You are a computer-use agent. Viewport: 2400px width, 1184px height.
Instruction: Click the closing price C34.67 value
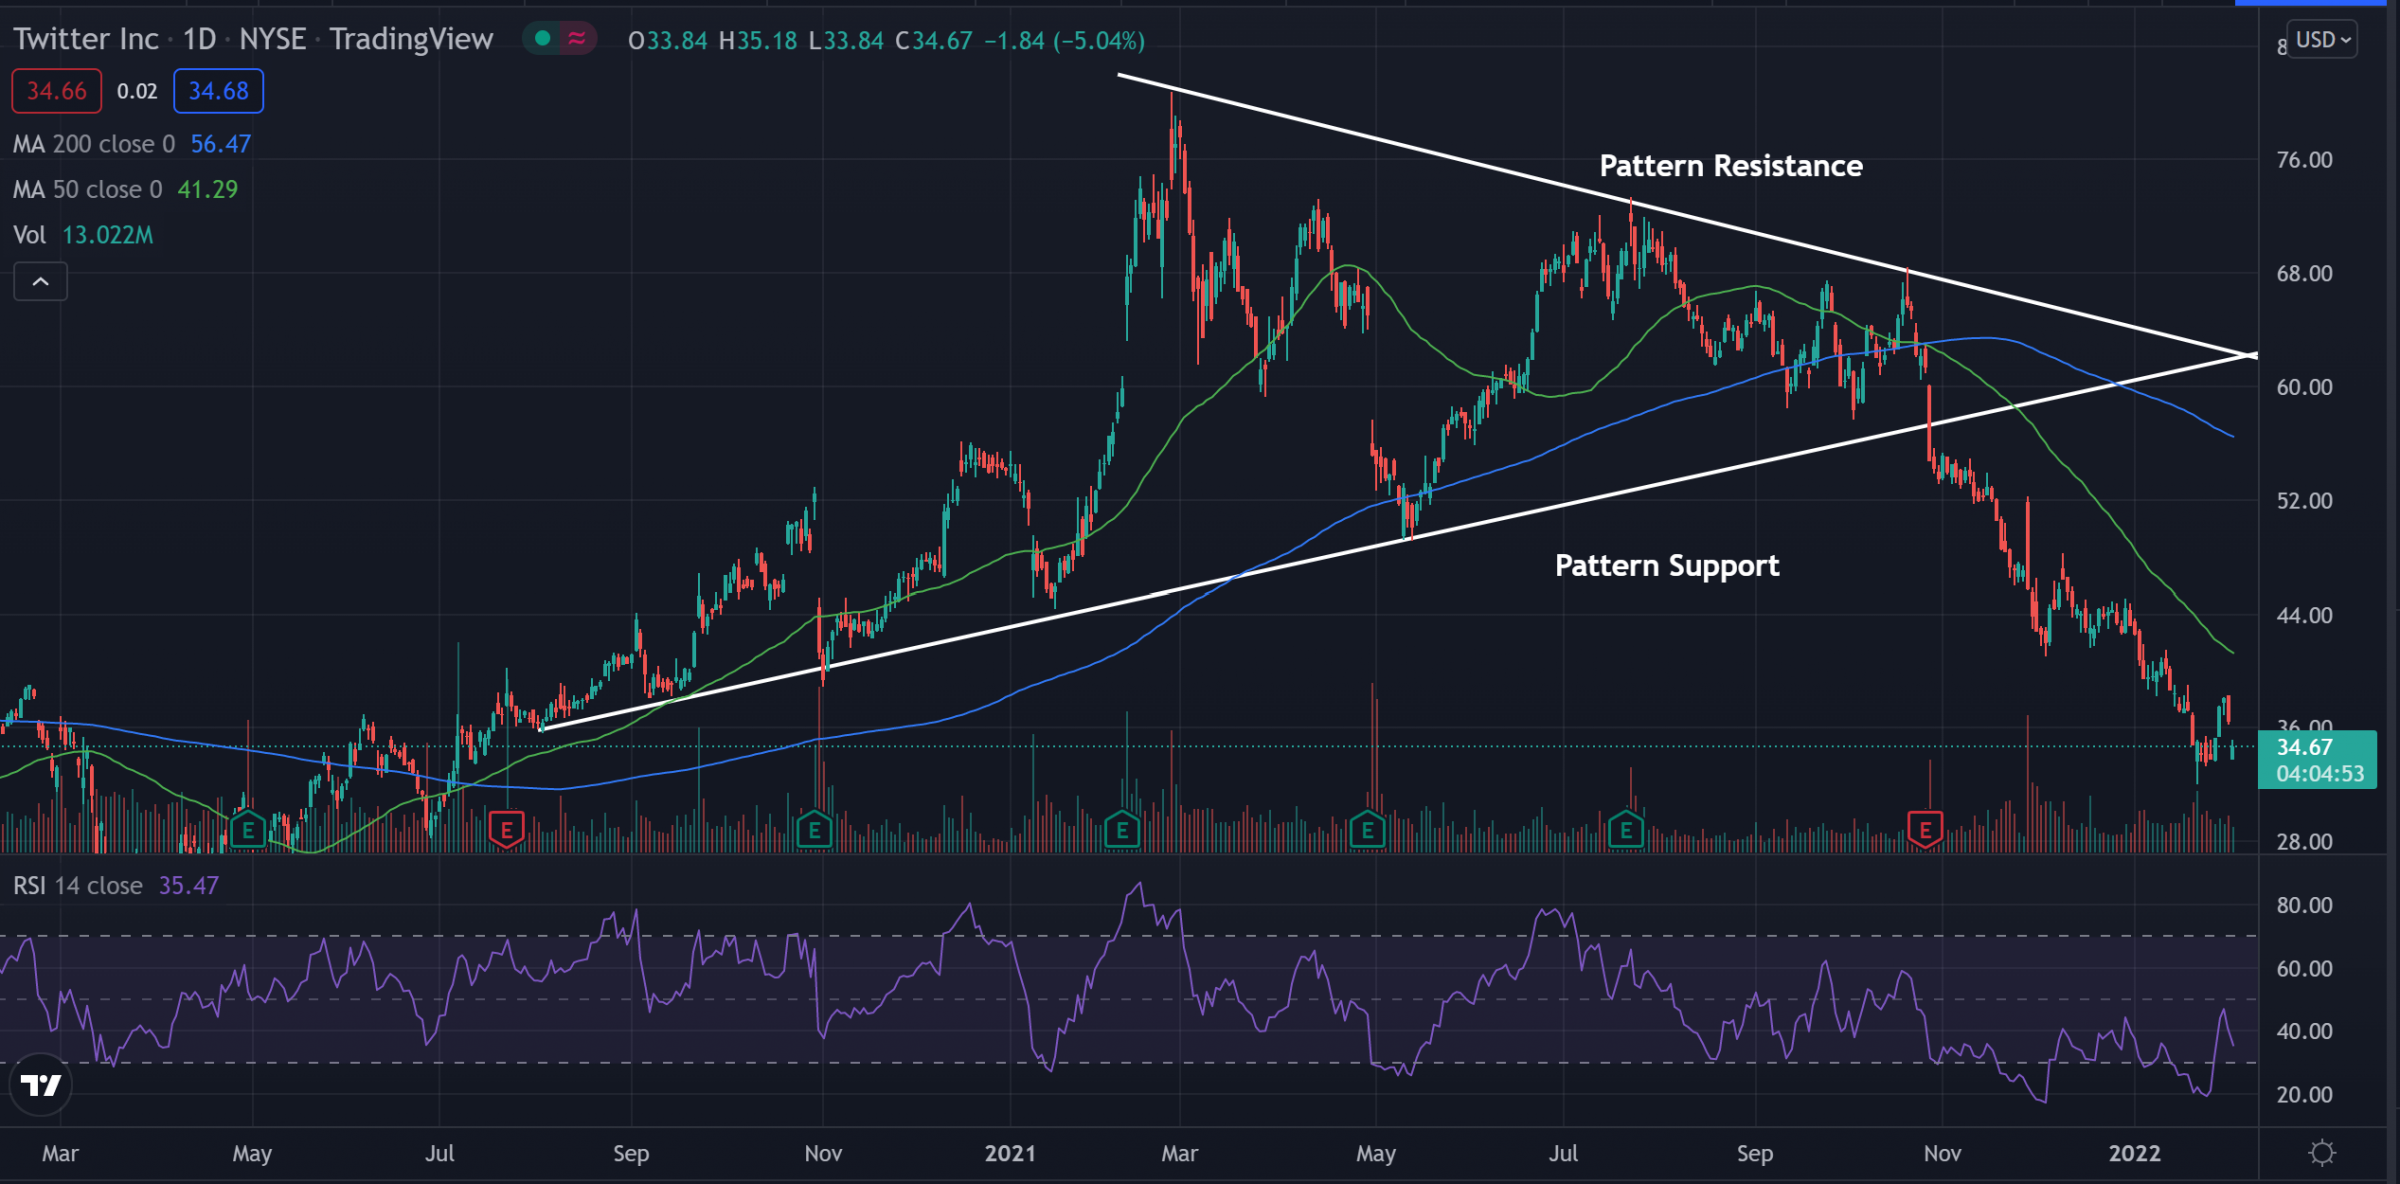pos(933,41)
